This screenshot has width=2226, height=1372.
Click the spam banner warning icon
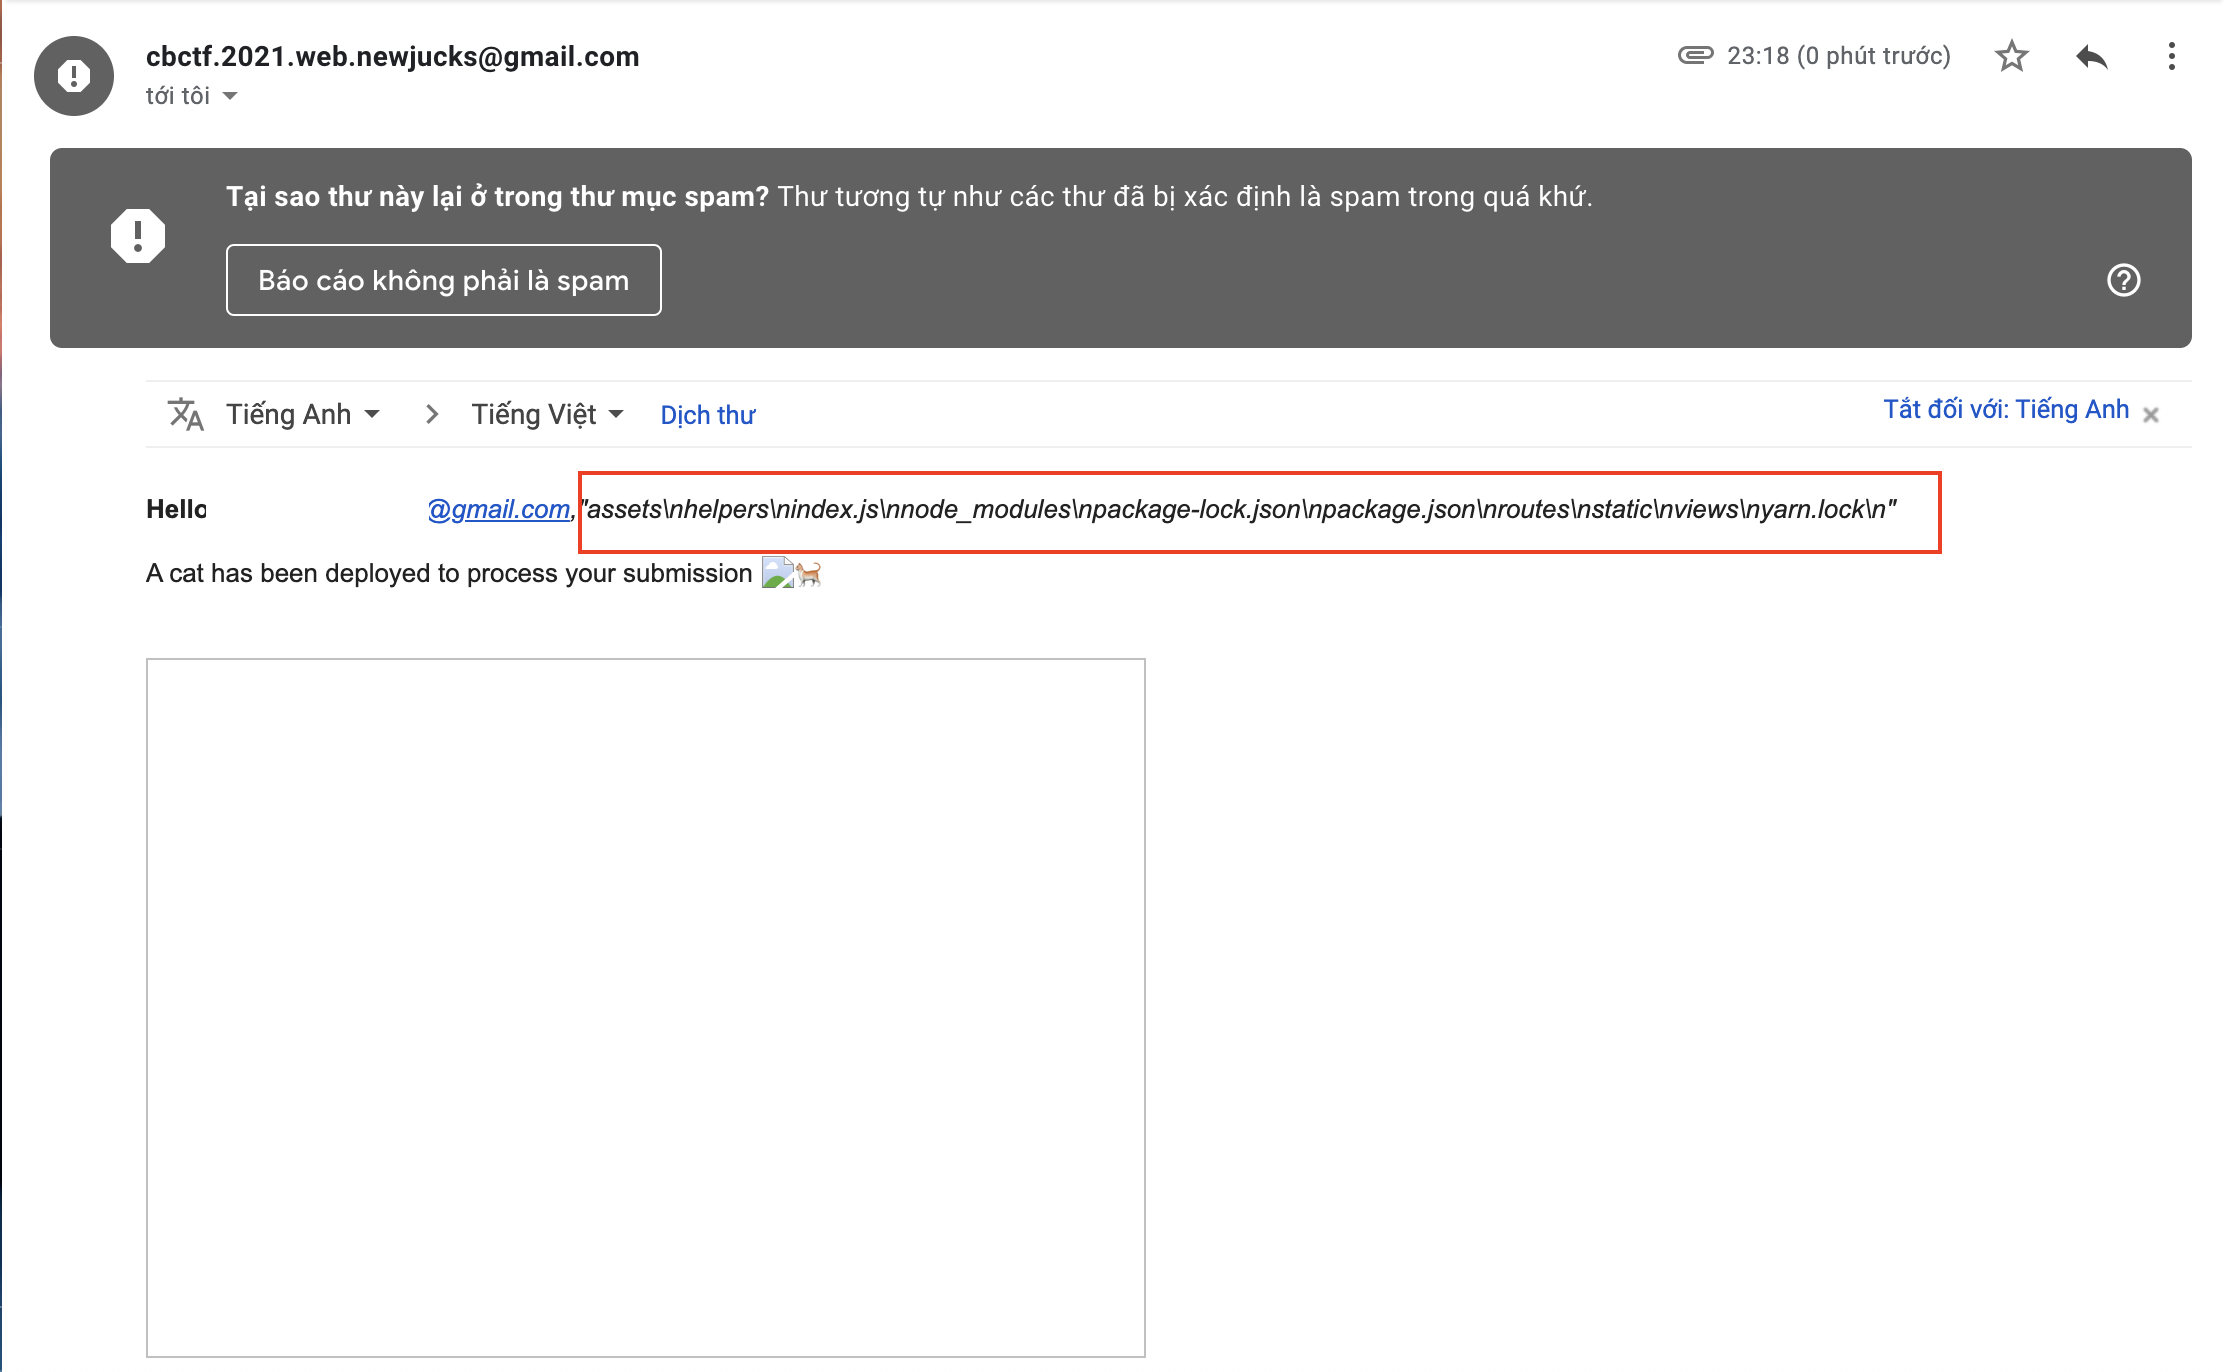pos(138,236)
